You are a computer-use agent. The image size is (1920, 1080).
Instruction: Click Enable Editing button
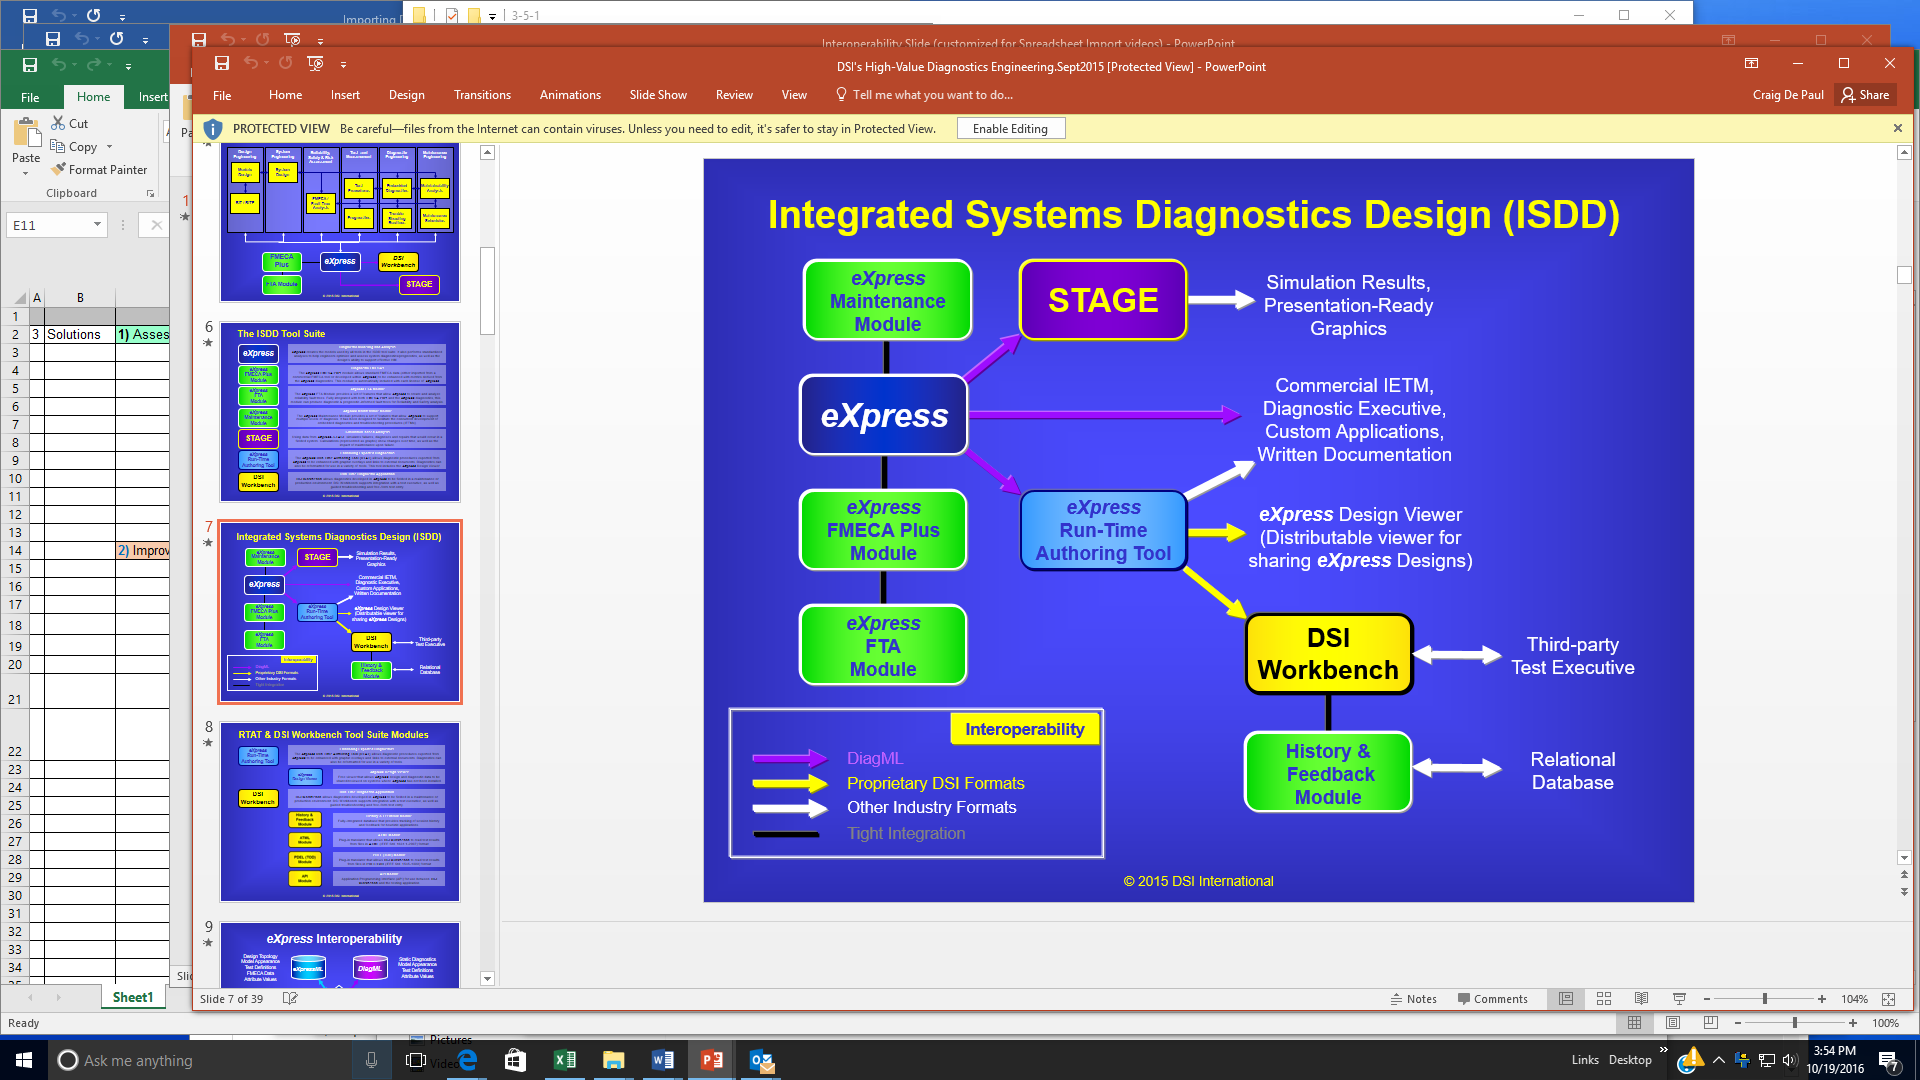pyautogui.click(x=1010, y=129)
